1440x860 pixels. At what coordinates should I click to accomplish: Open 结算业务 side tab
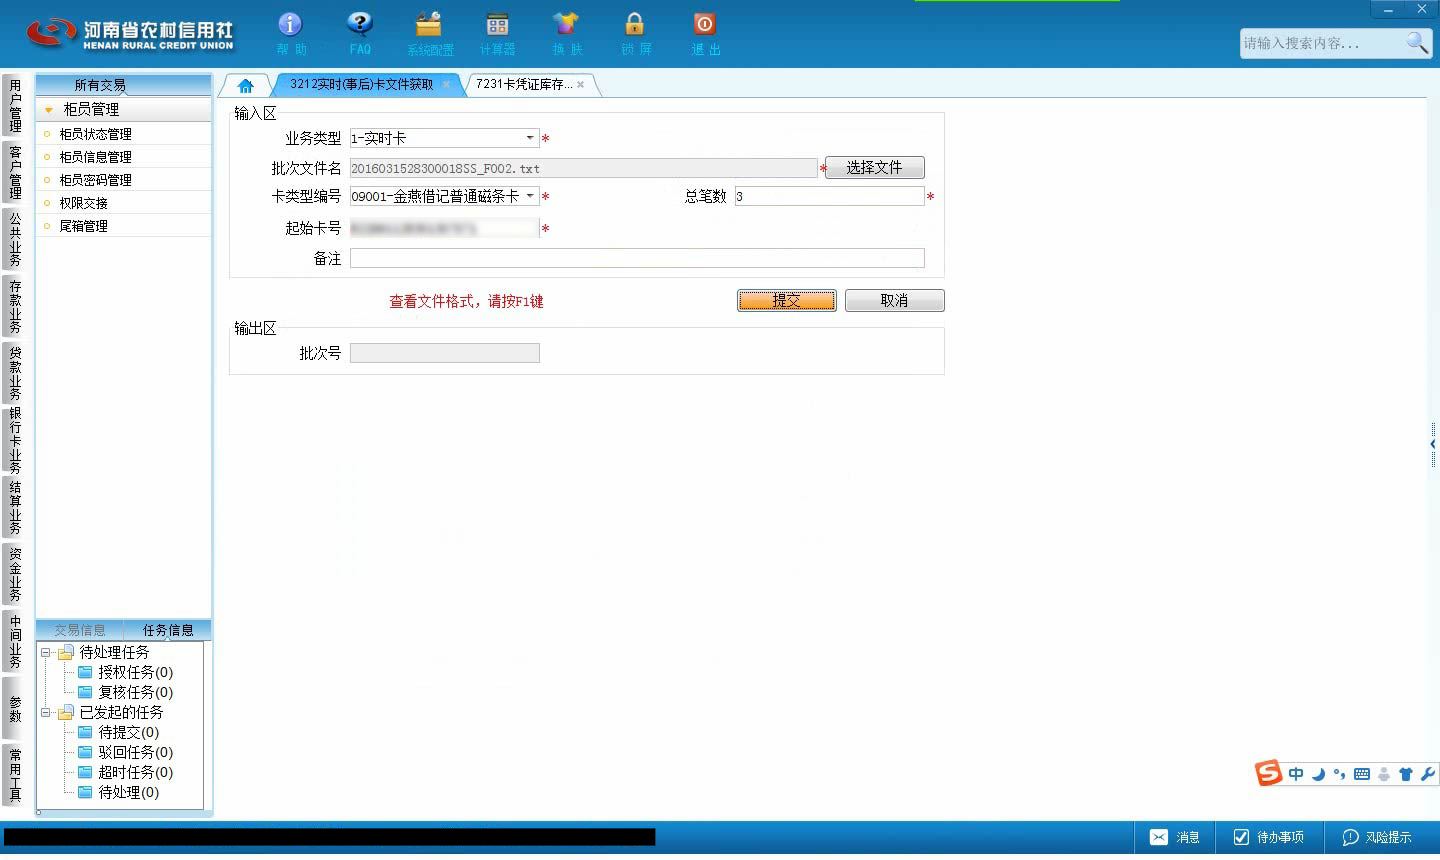click(x=14, y=507)
